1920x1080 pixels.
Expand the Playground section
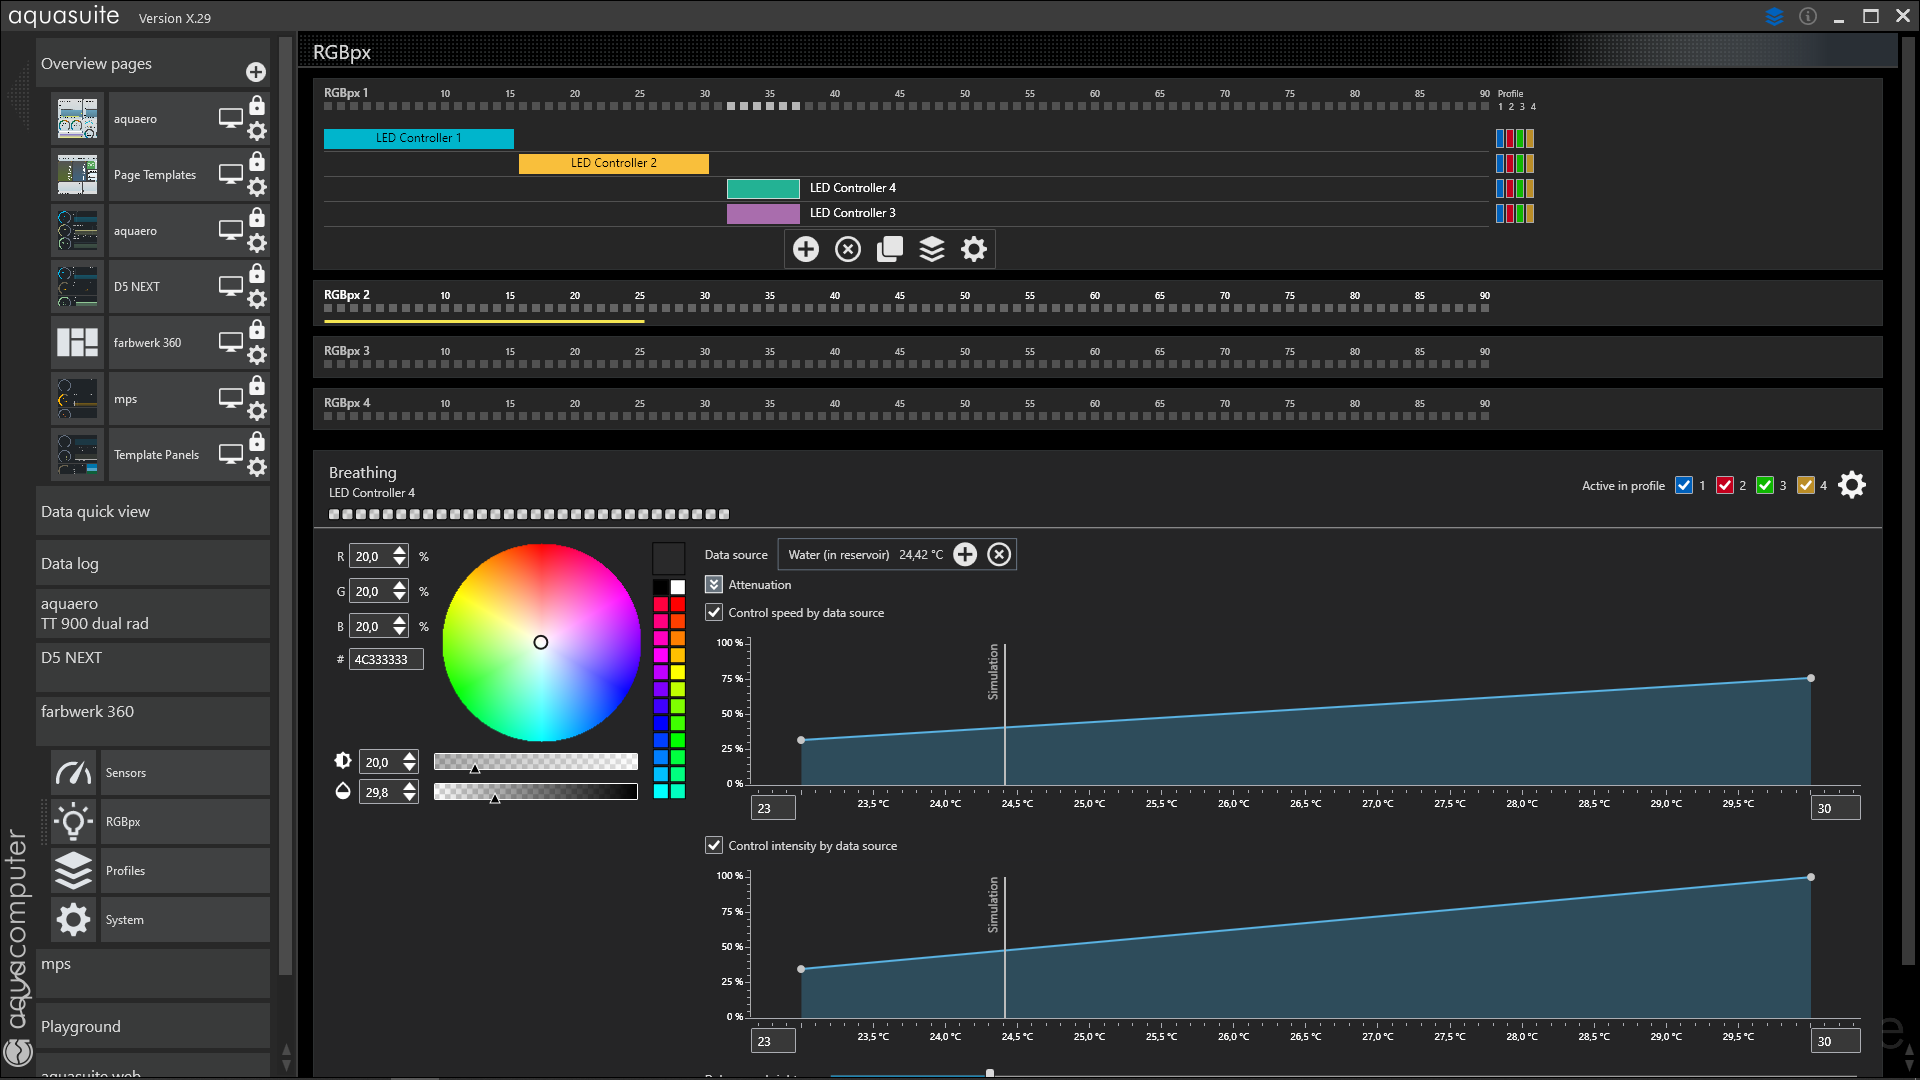[153, 1027]
